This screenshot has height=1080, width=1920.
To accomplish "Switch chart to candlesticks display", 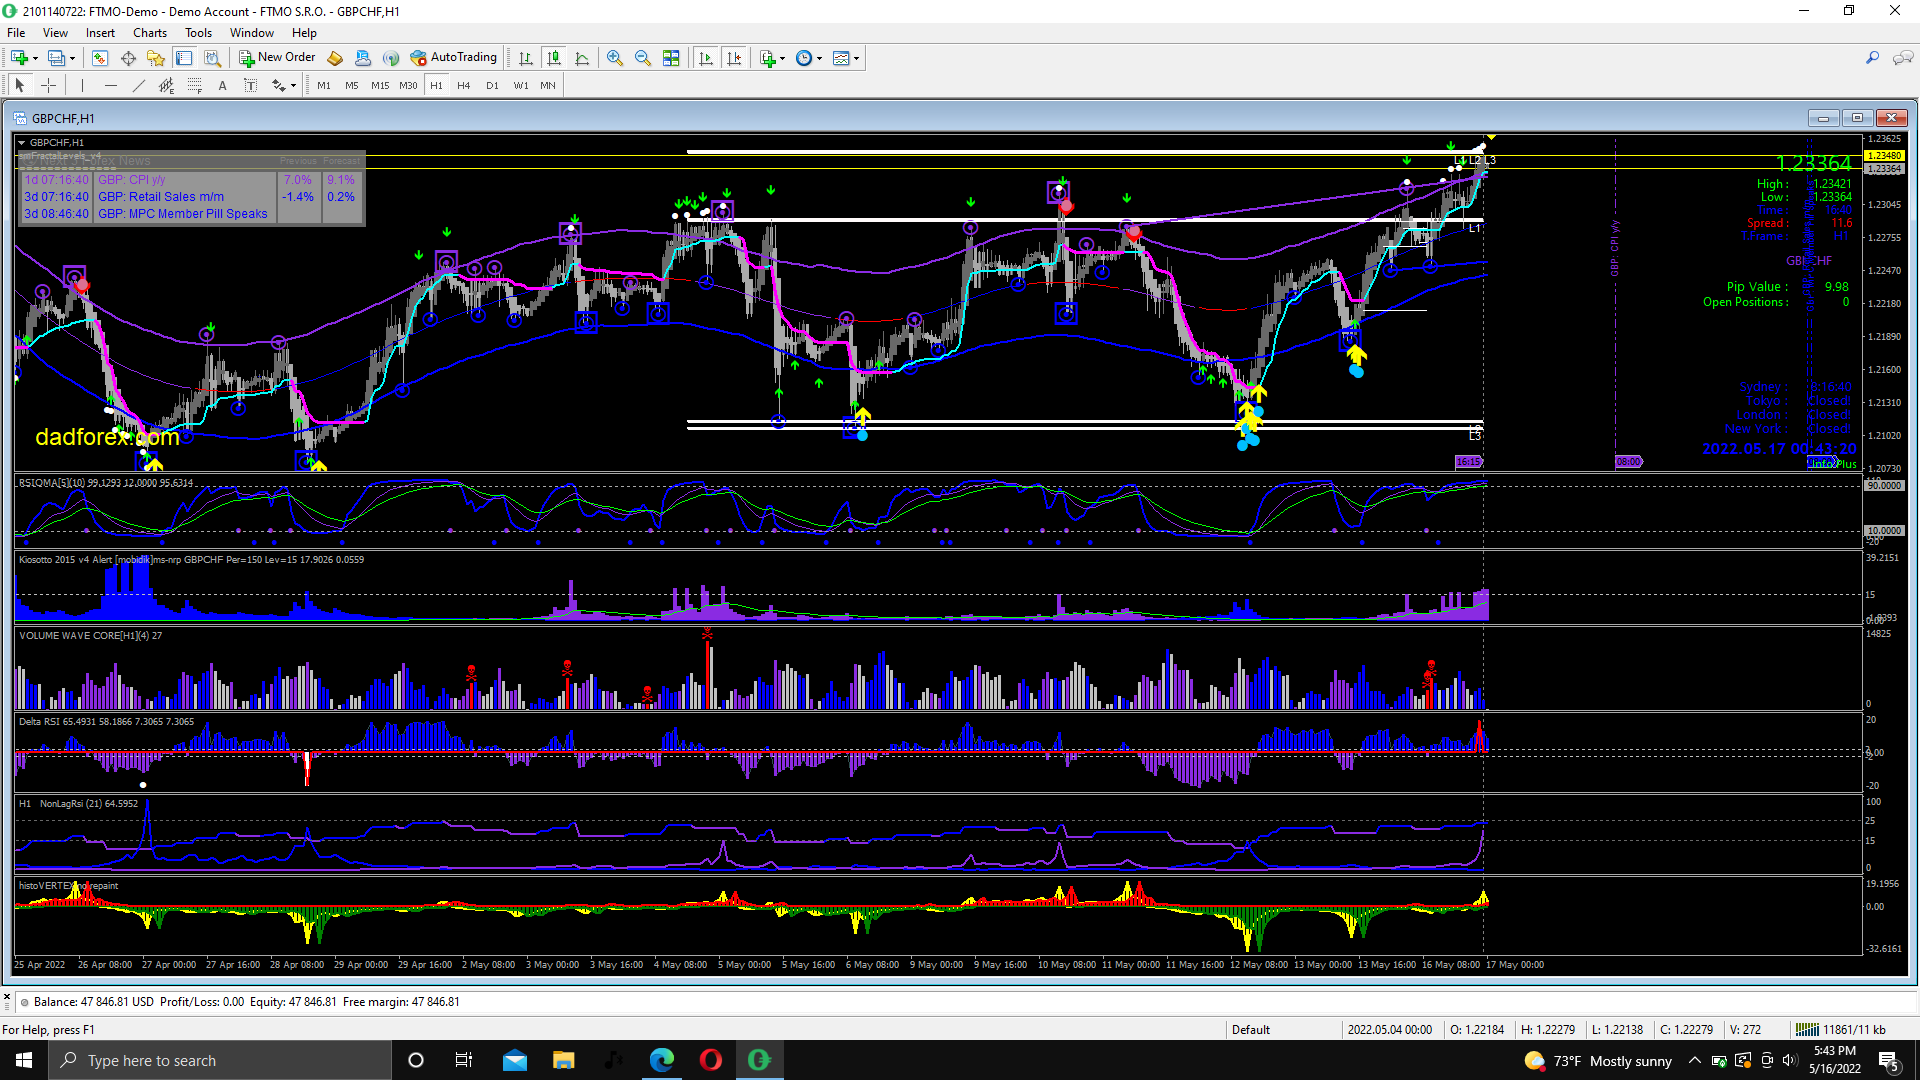I will point(554,58).
